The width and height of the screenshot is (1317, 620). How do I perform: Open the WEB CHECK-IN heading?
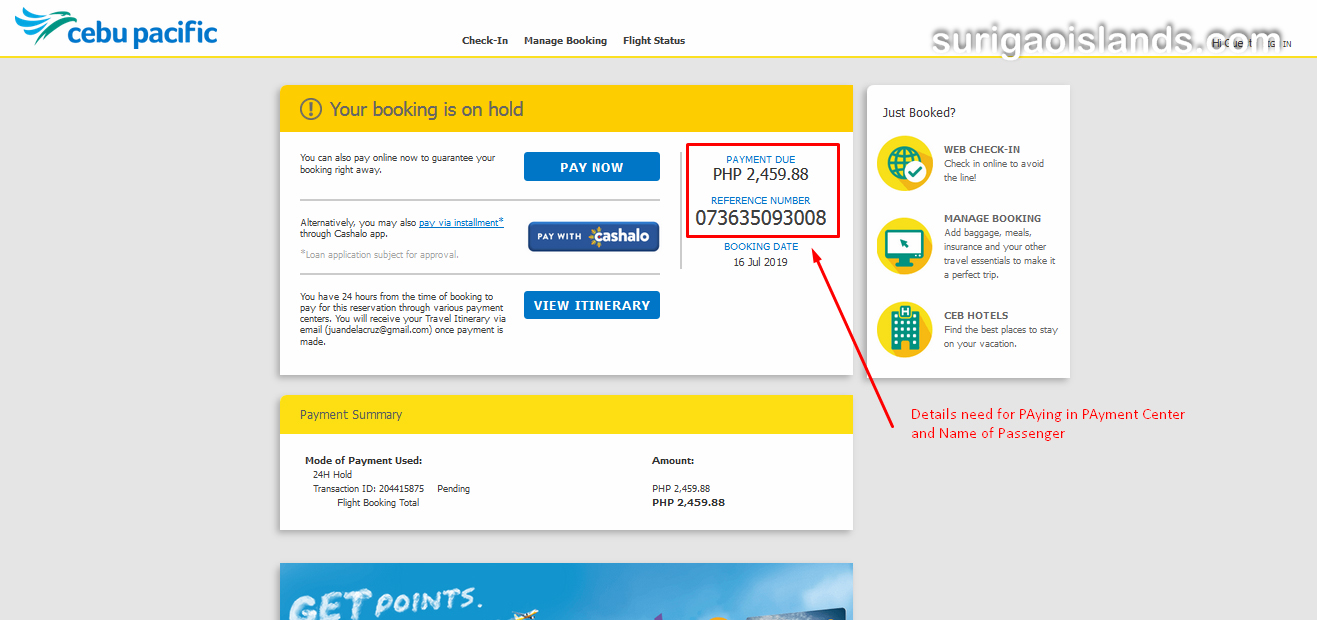point(982,150)
